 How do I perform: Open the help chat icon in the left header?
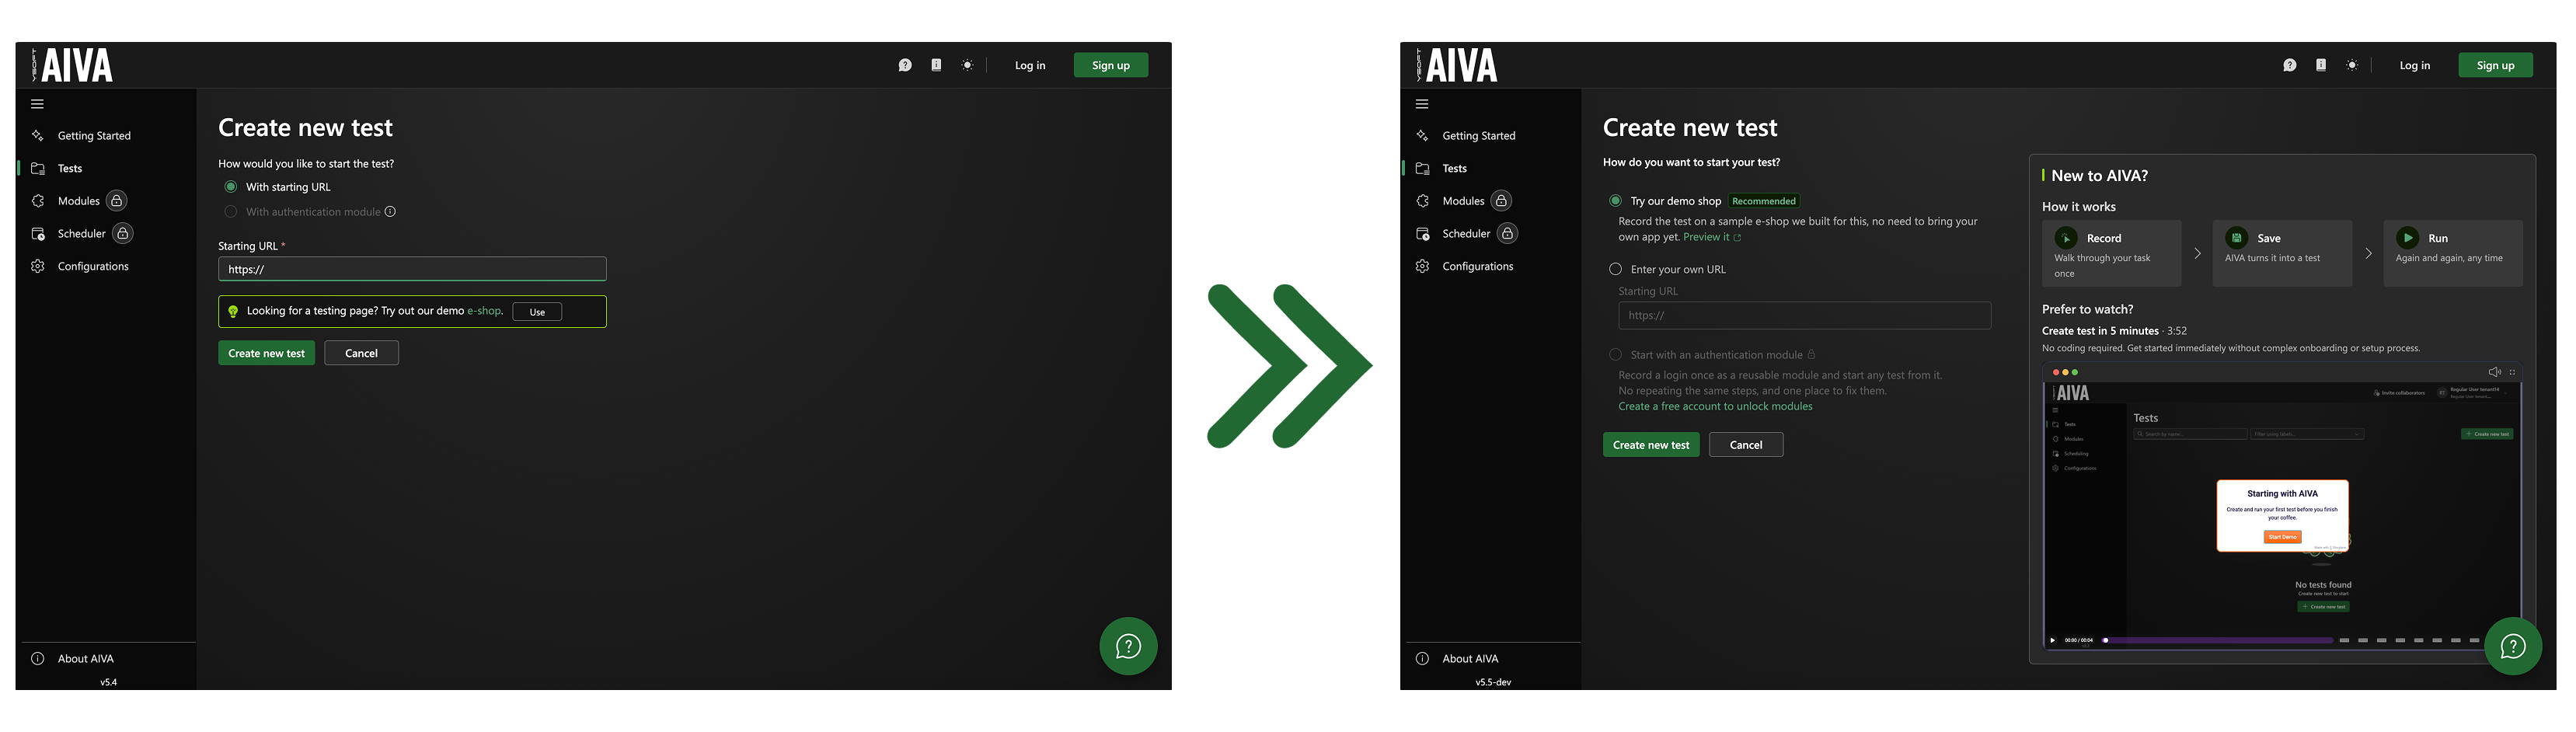tap(905, 65)
